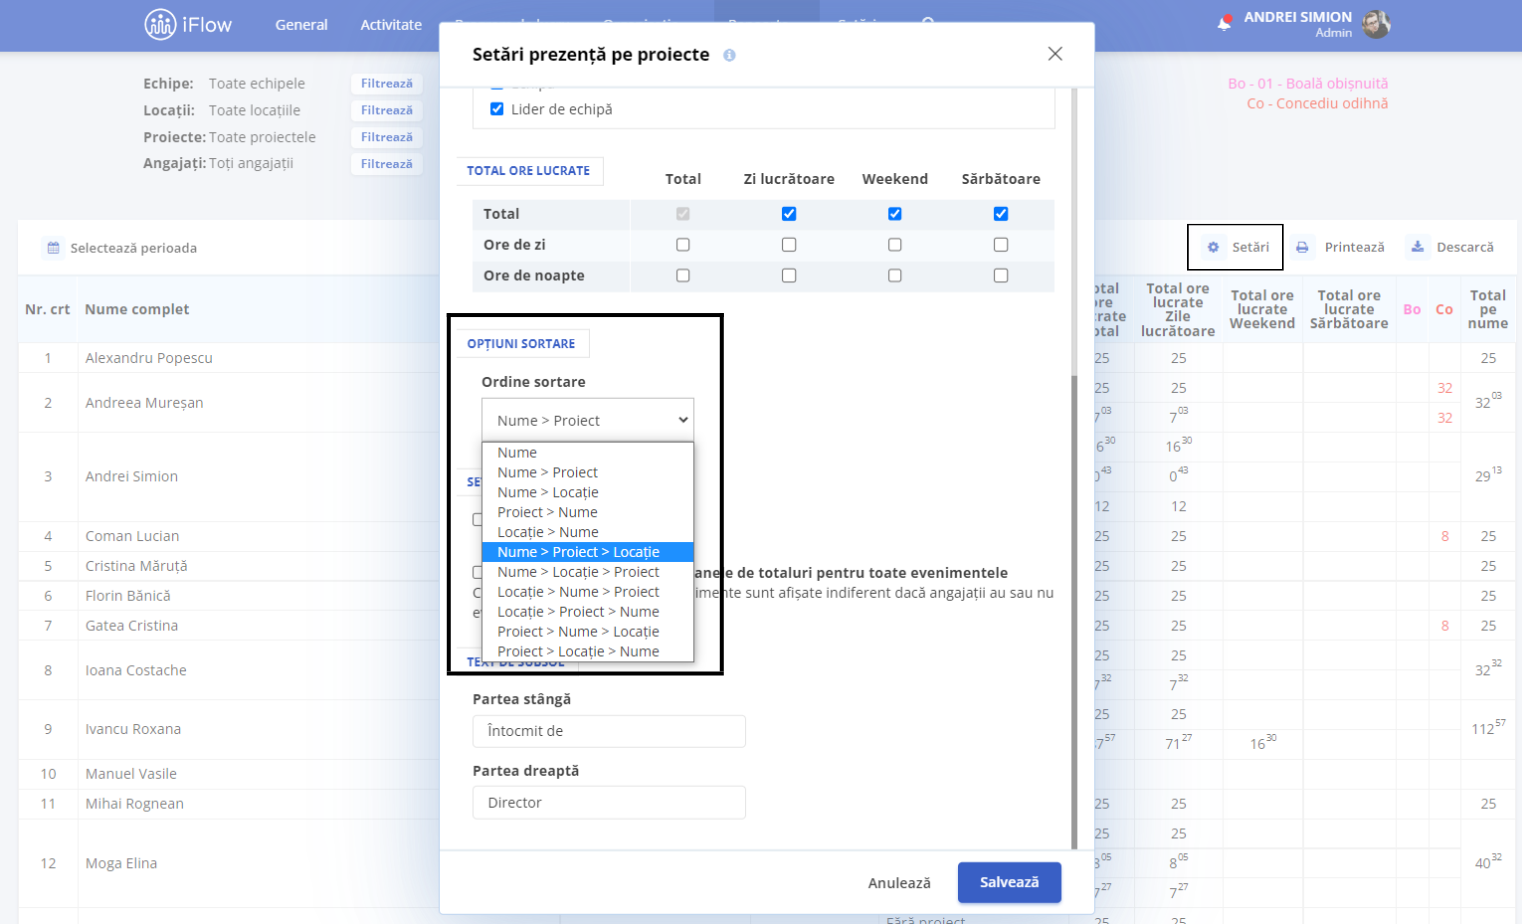Click Andrei Simion profile avatar
Screen dimensions: 1522x924
pyautogui.click(x=1376, y=24)
